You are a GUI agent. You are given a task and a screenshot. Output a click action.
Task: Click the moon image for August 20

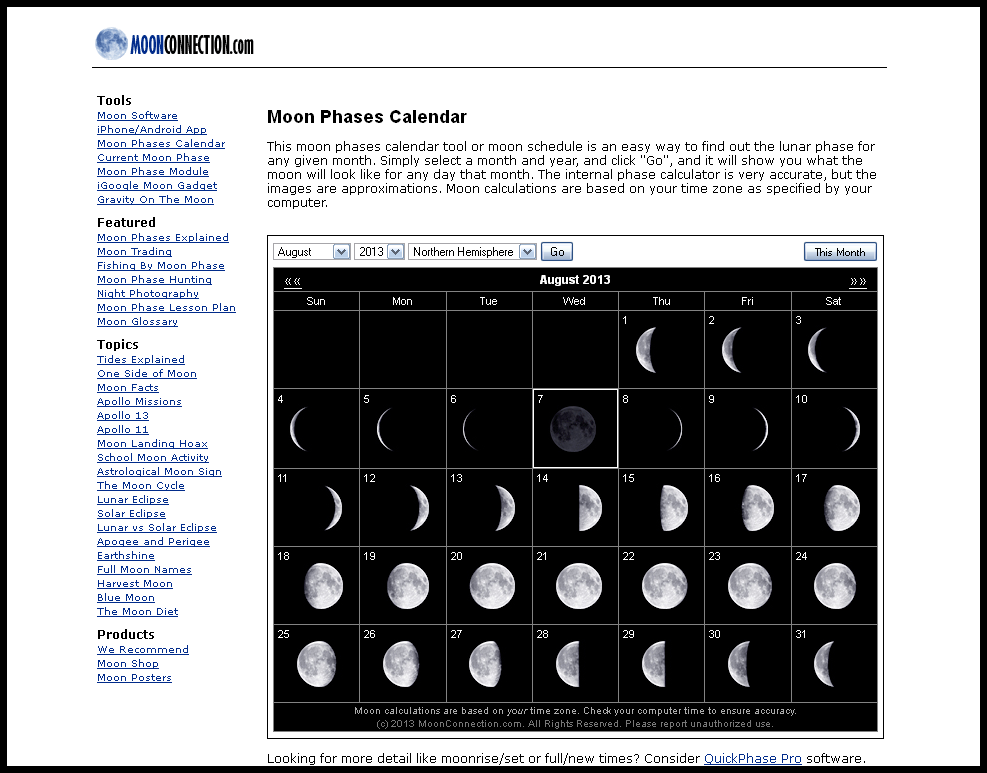(x=492, y=586)
